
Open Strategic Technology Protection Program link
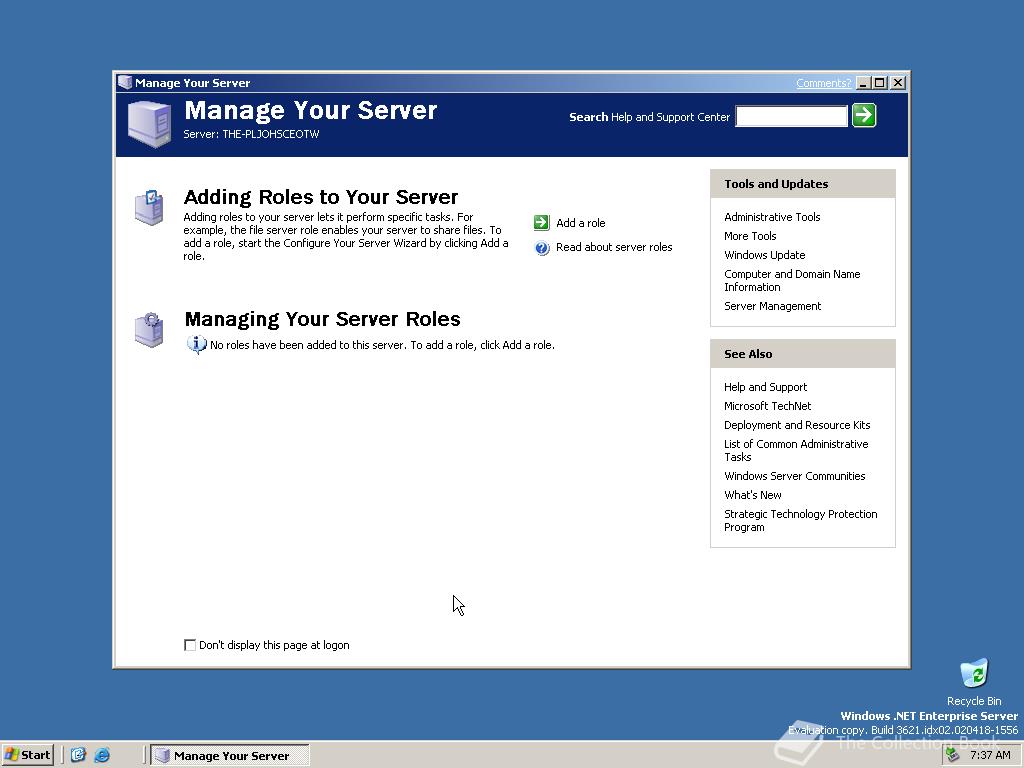800,520
